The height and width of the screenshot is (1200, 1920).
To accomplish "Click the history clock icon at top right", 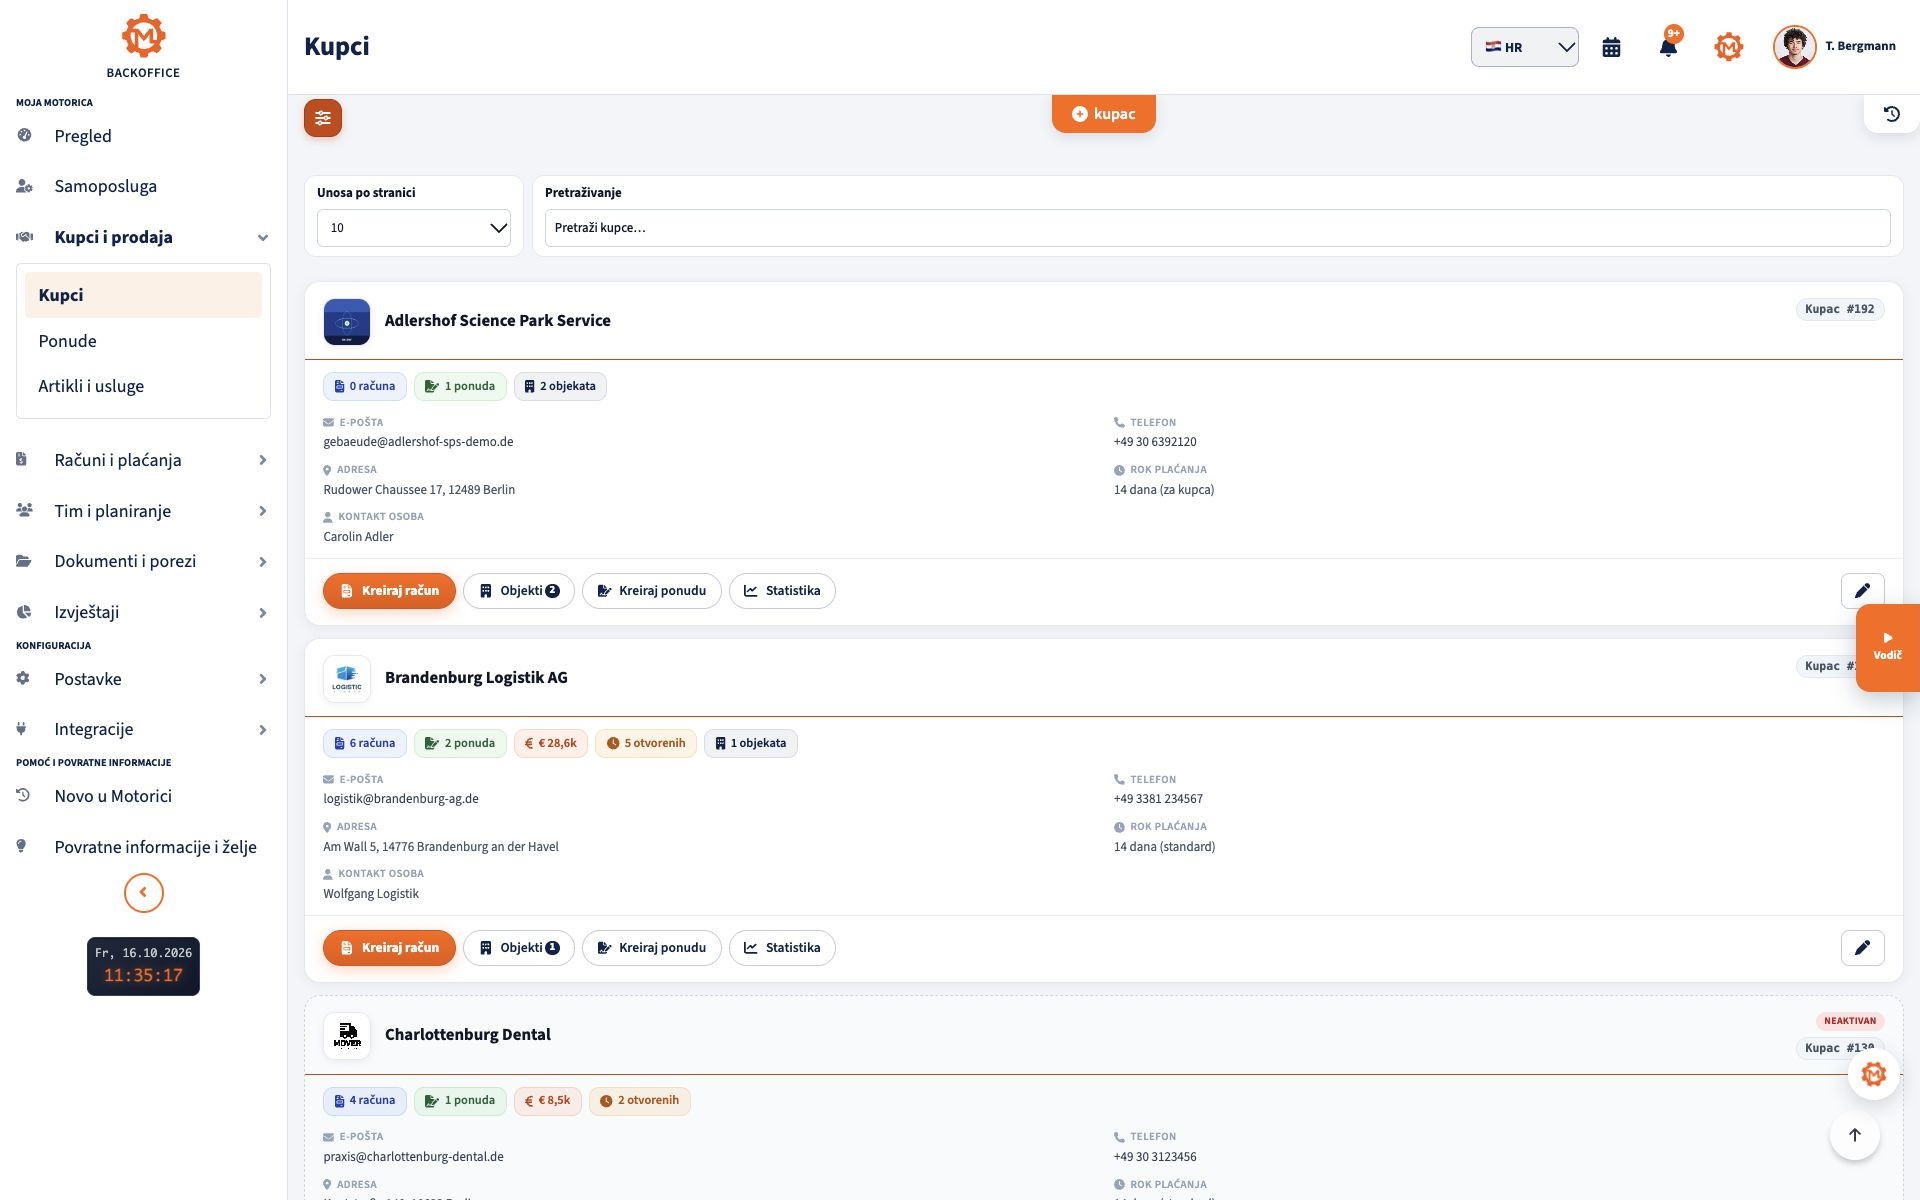I will (x=1891, y=114).
